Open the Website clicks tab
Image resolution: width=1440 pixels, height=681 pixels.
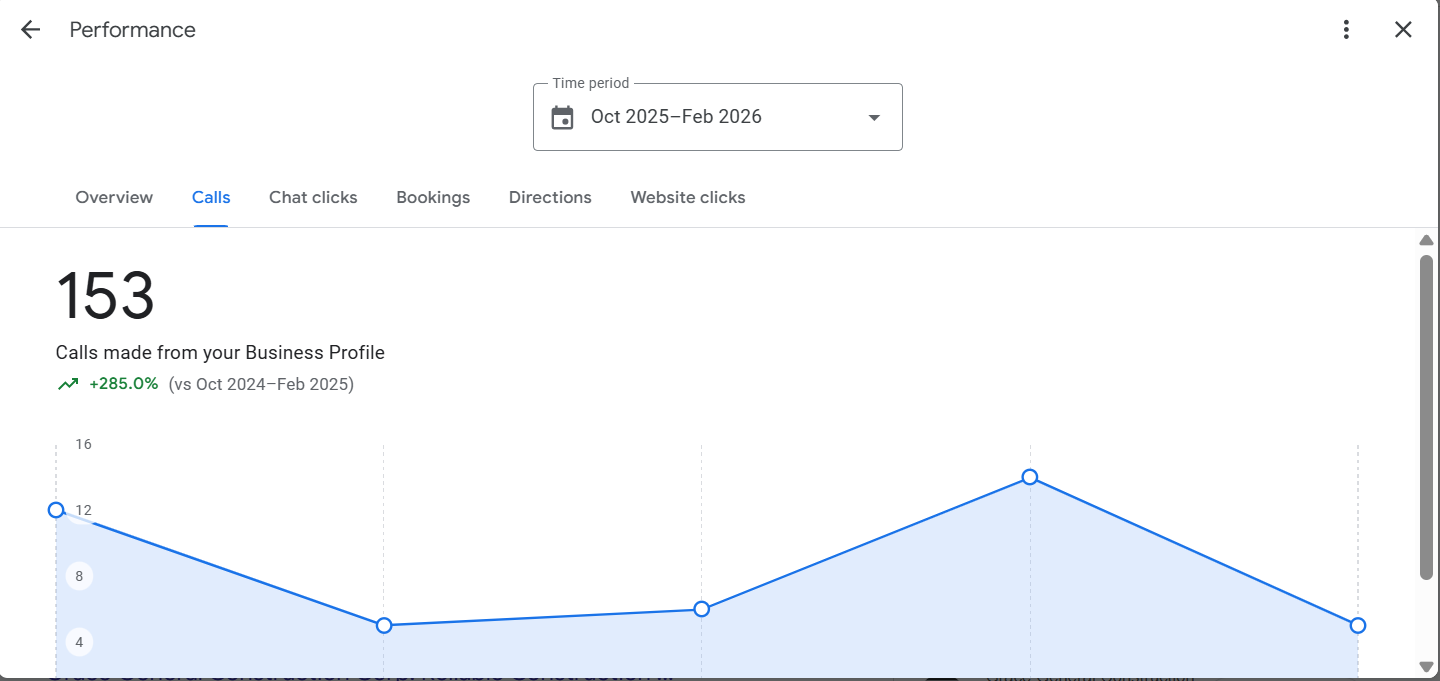(688, 198)
